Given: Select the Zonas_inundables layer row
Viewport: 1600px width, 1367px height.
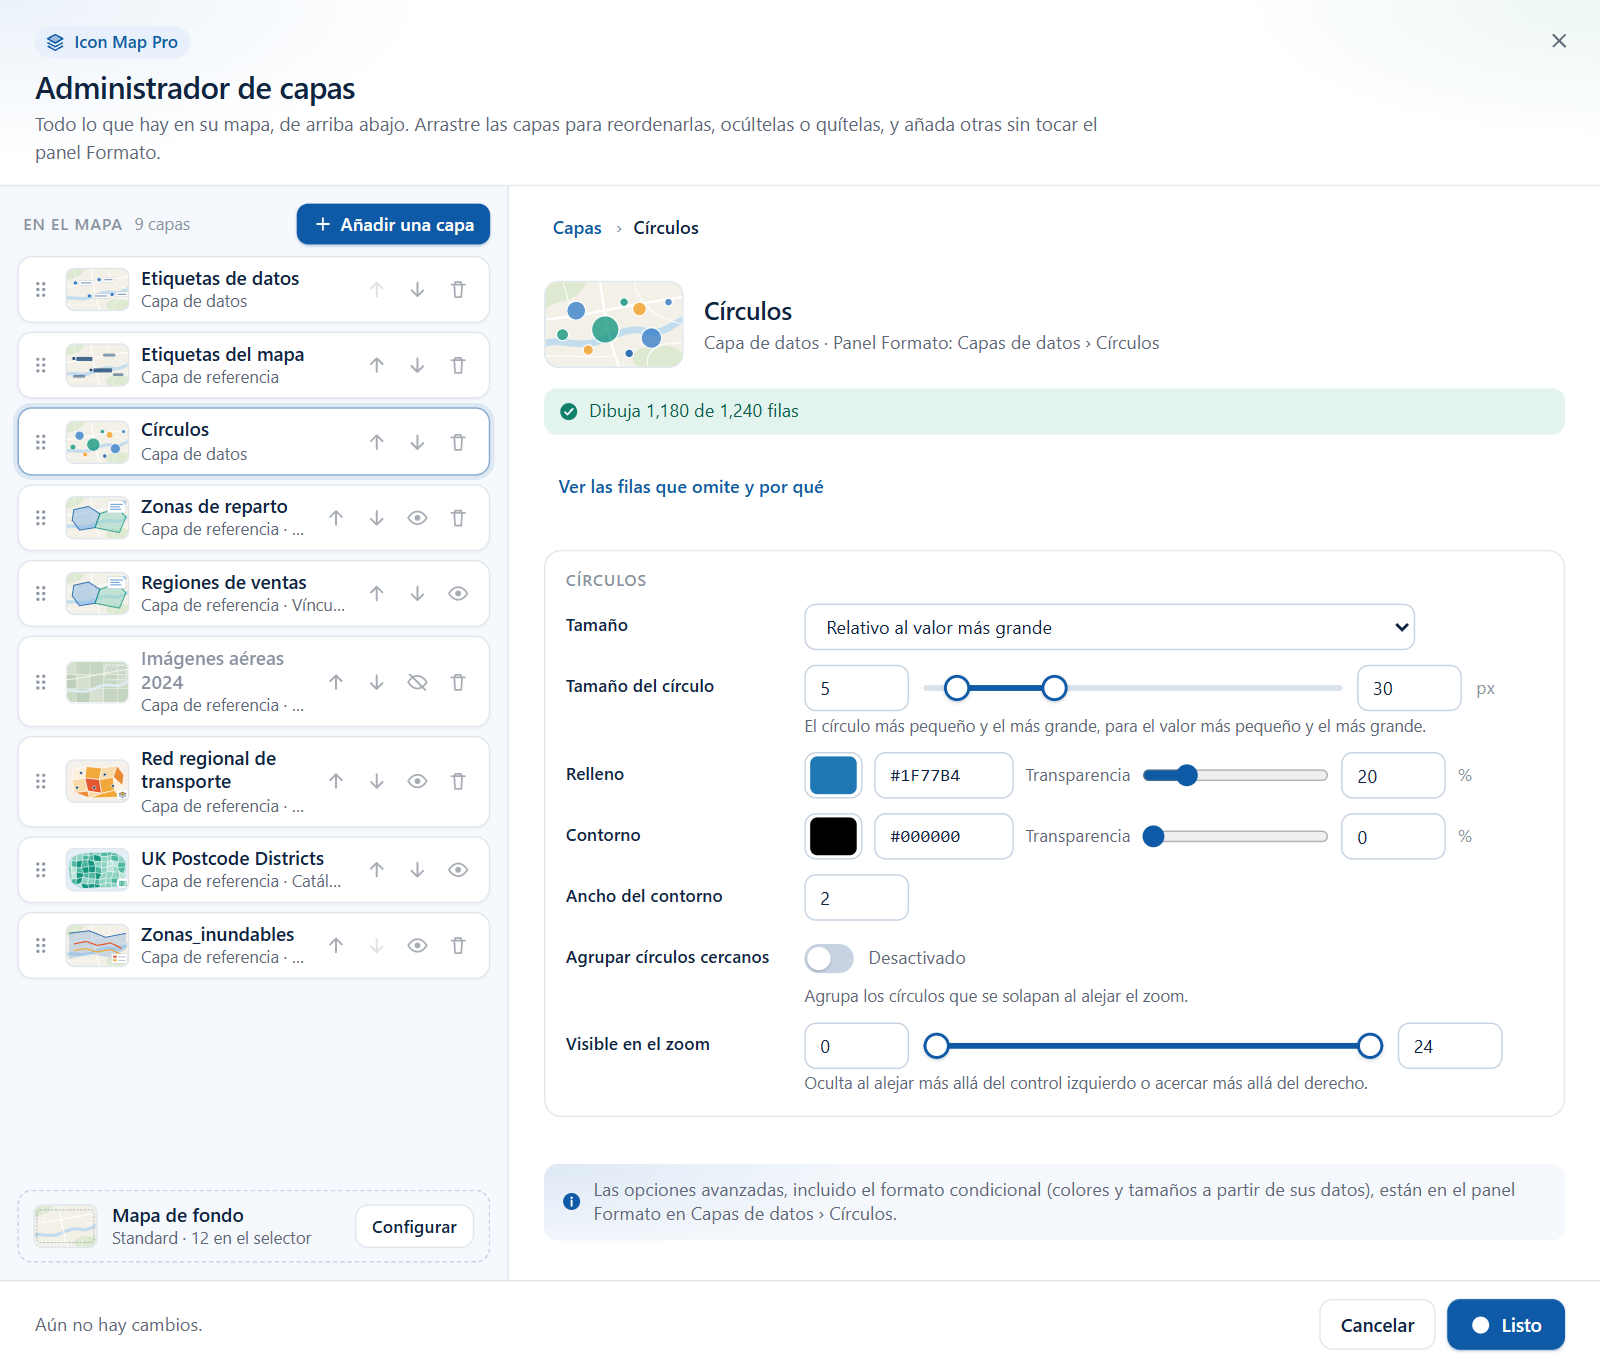Looking at the screenshot, I should tap(254, 946).
